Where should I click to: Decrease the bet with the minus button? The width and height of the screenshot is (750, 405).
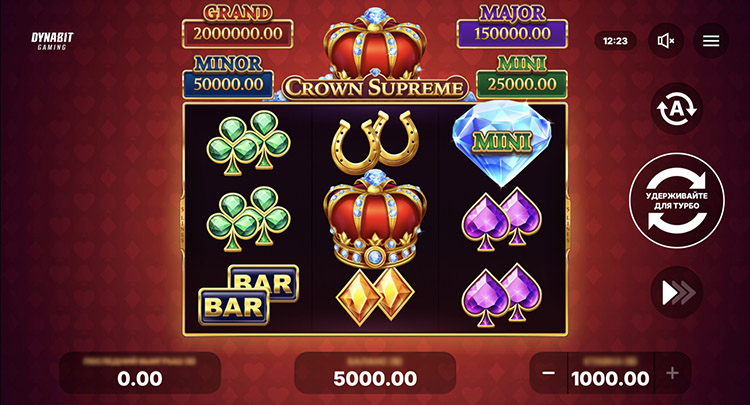point(549,373)
